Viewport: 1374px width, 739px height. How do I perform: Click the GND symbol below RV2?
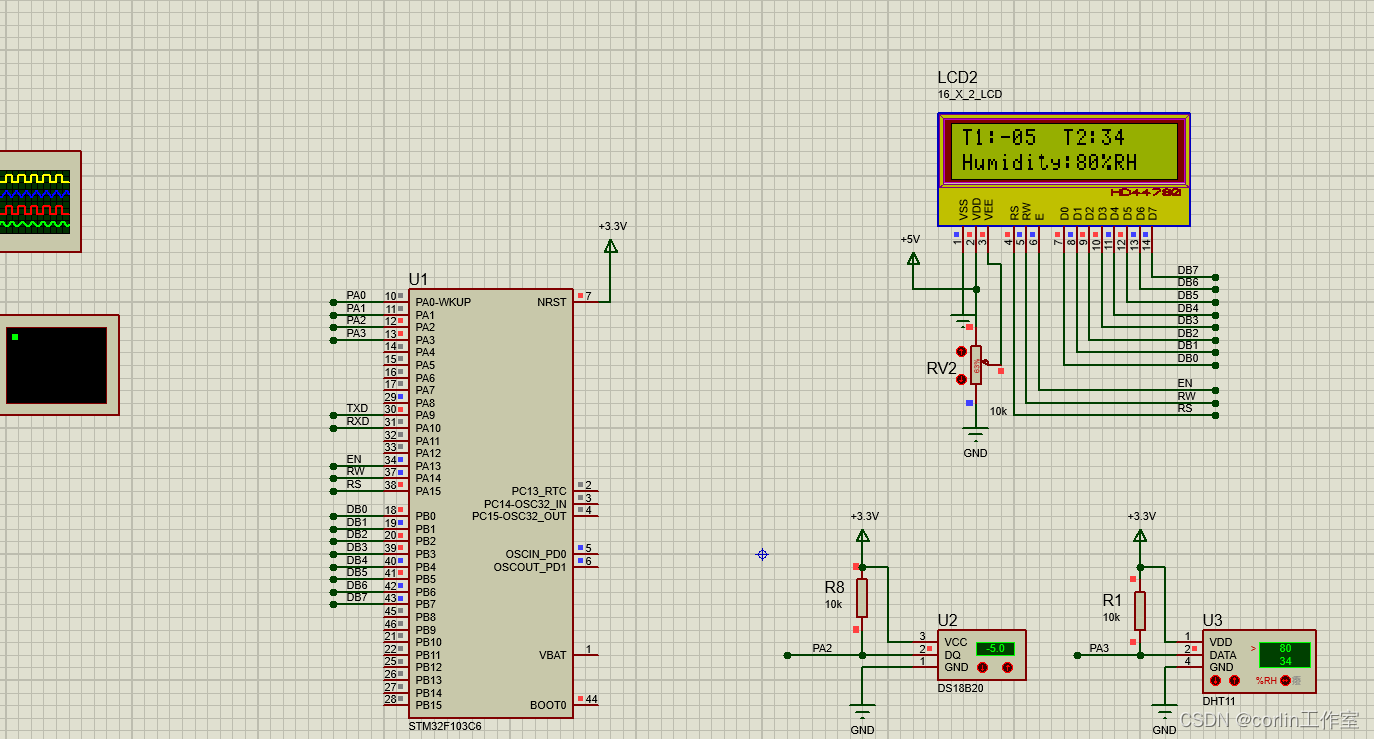pos(974,435)
